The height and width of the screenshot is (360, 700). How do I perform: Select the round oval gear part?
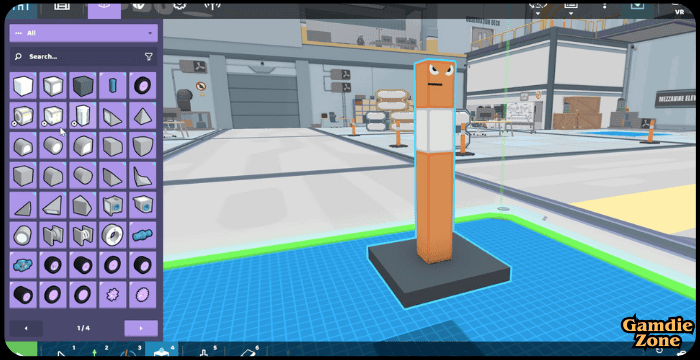point(142,295)
